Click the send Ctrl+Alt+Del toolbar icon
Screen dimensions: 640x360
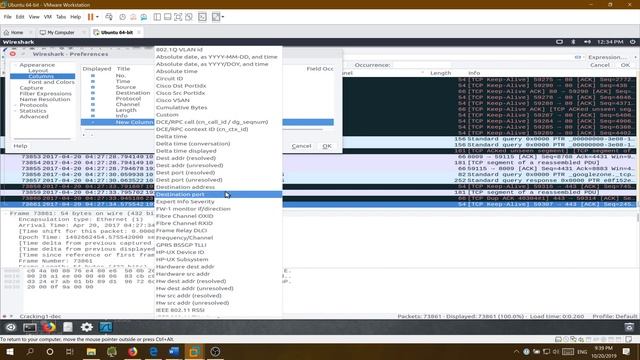pos(109,17)
